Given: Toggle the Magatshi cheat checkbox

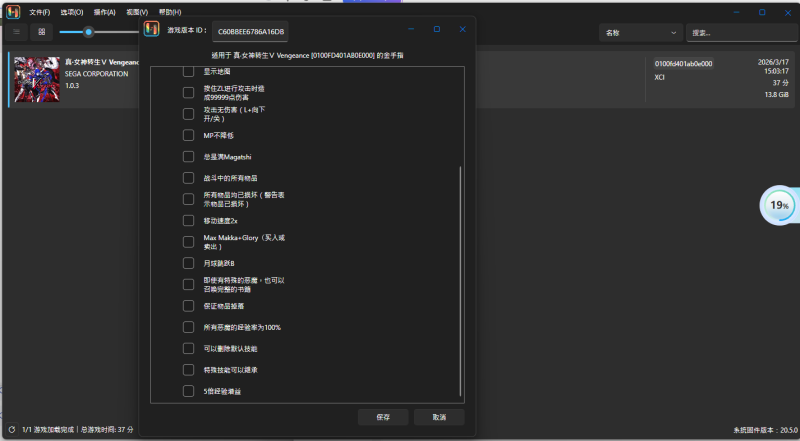Looking at the screenshot, I should tap(188, 157).
